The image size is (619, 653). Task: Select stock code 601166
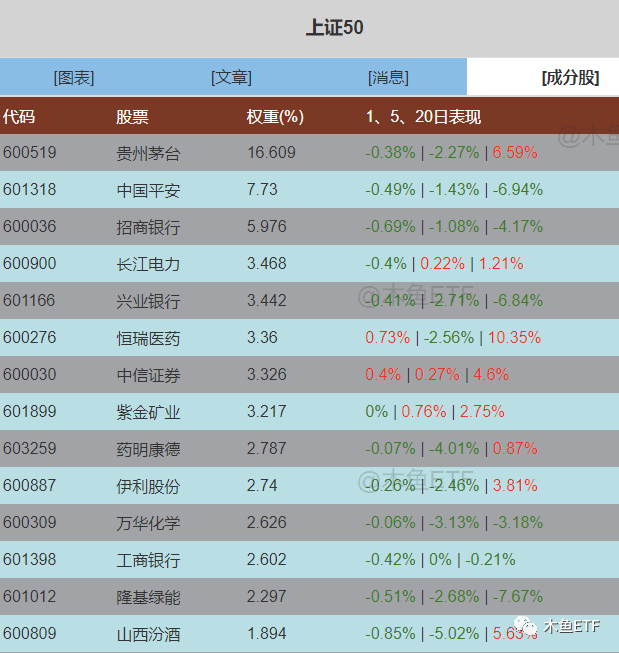coord(29,301)
